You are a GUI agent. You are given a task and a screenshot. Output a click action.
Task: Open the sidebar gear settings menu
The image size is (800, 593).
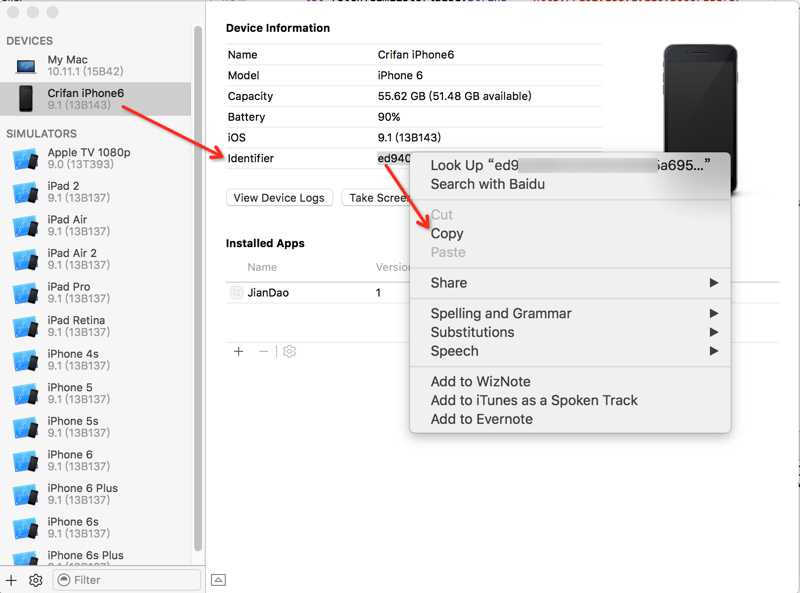[x=36, y=580]
